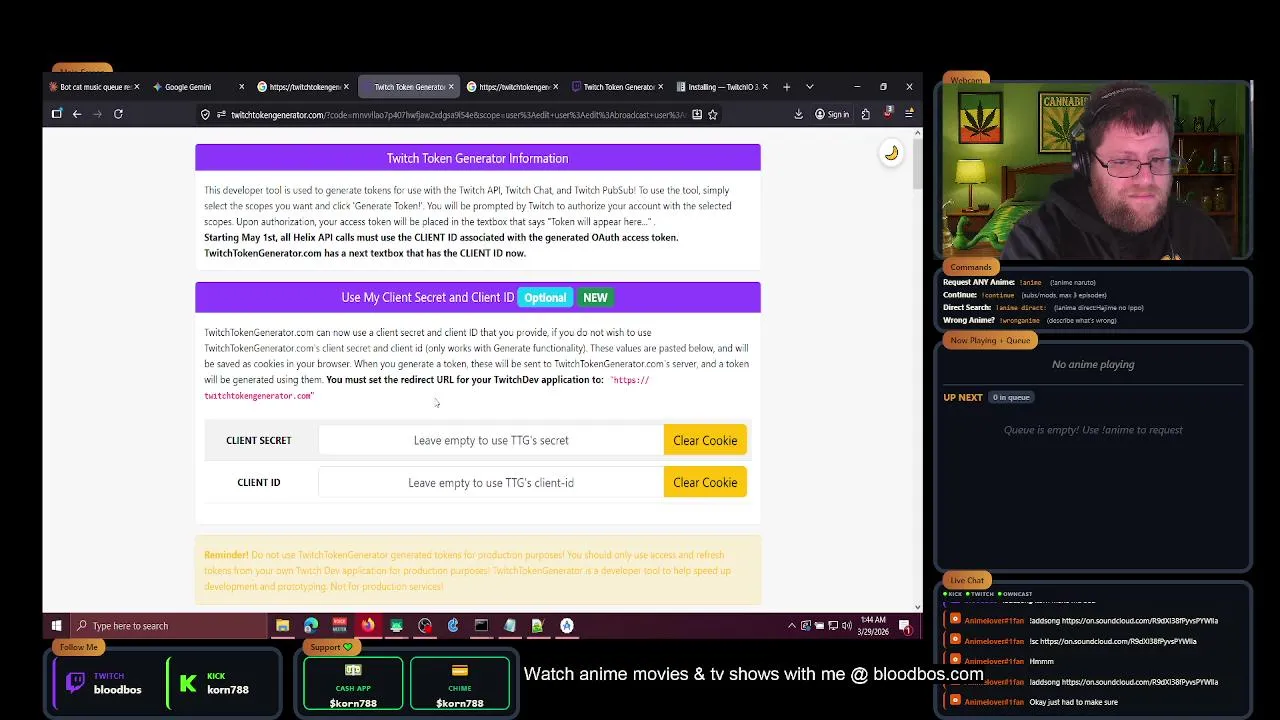Open the browser application menu
Screen dimensions: 1280x720
coord(909,114)
